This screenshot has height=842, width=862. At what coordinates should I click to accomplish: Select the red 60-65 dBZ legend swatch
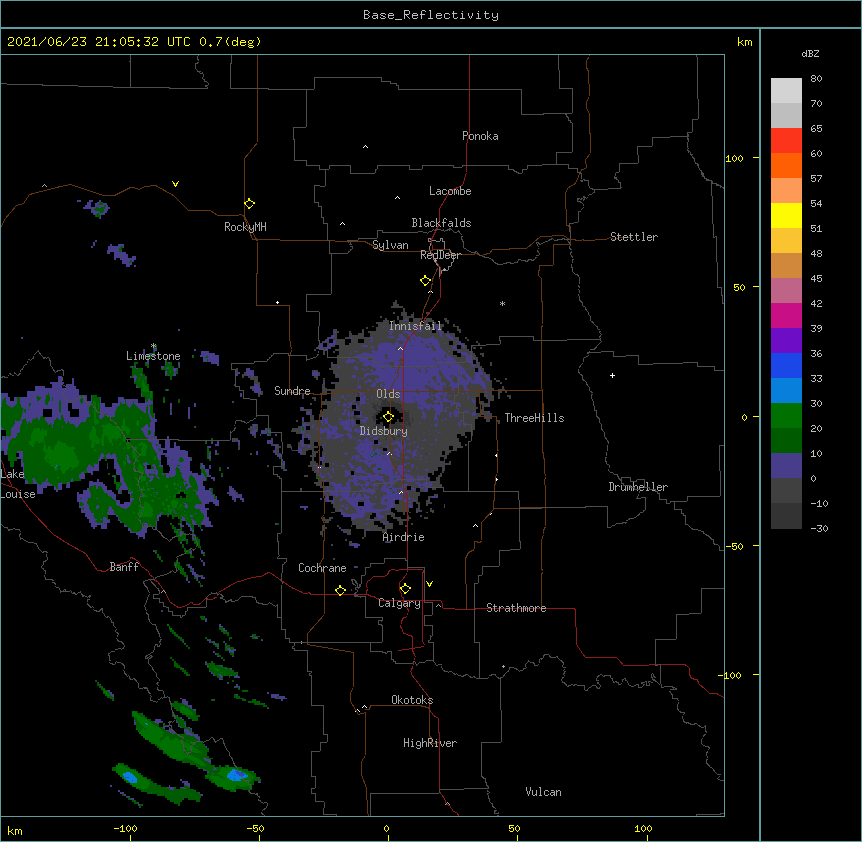coord(786,140)
